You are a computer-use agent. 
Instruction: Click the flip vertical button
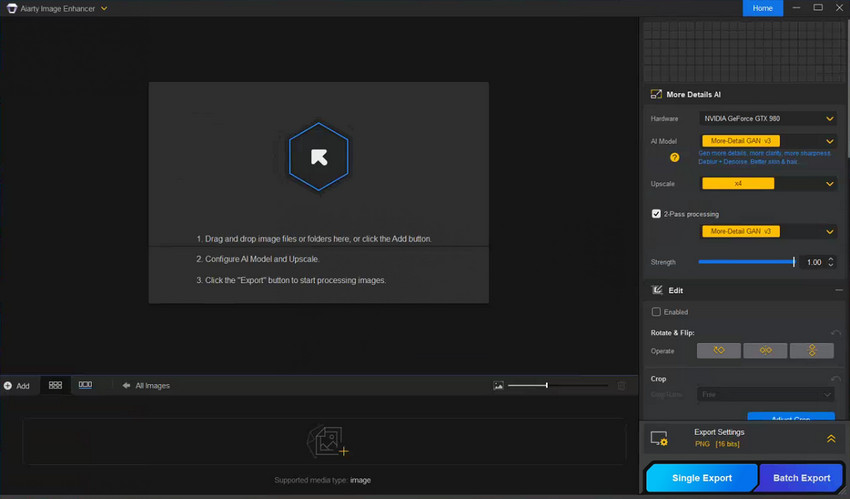(x=812, y=351)
